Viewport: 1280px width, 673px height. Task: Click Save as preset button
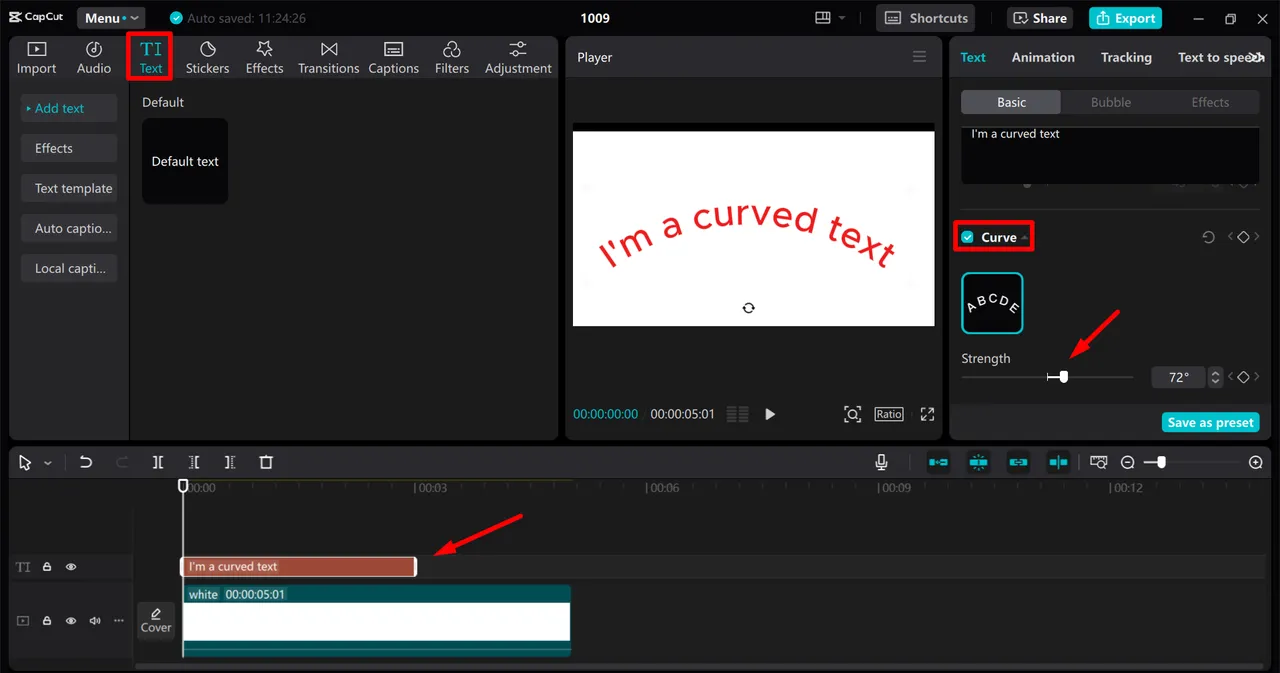click(x=1210, y=422)
